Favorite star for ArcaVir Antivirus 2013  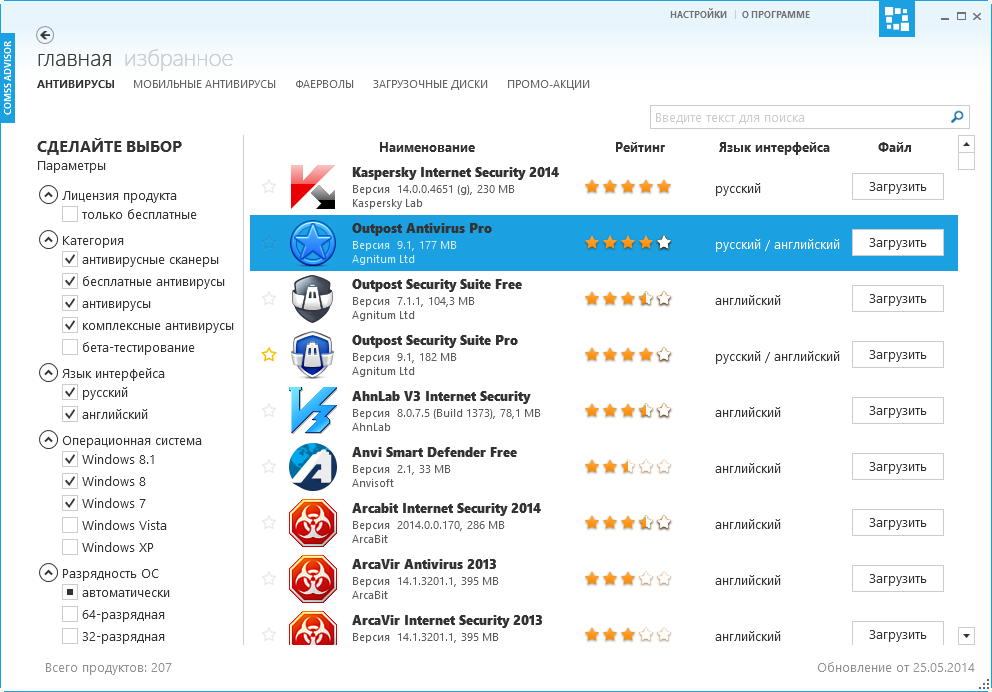(x=269, y=579)
